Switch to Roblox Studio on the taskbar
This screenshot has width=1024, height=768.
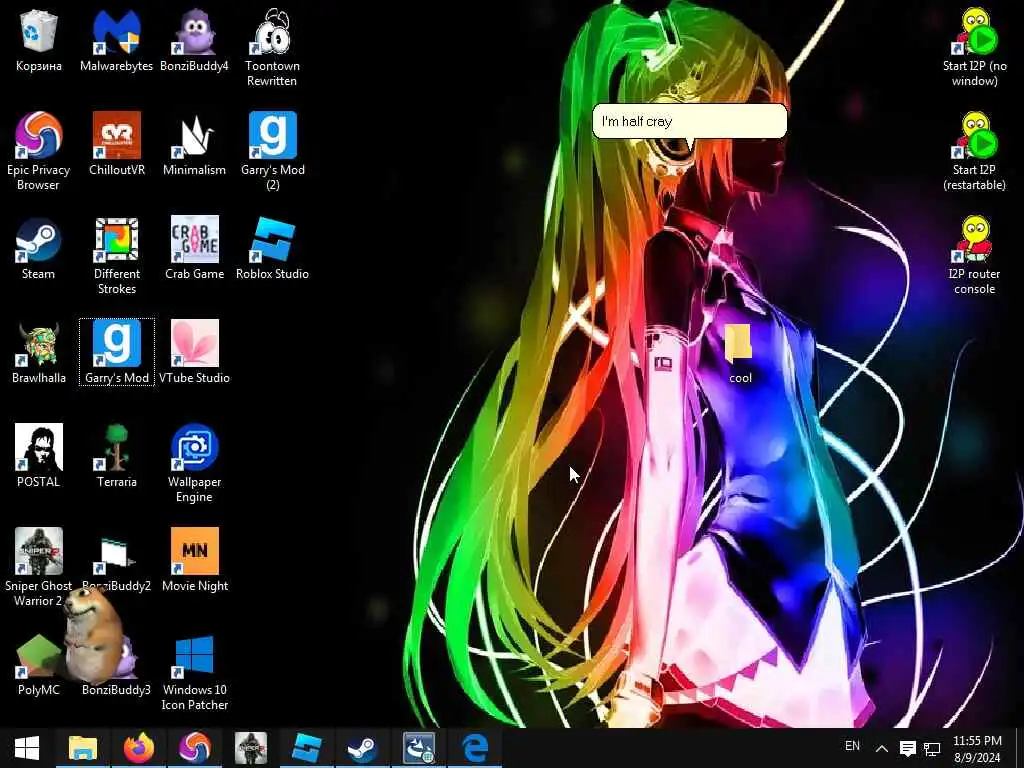[306, 748]
